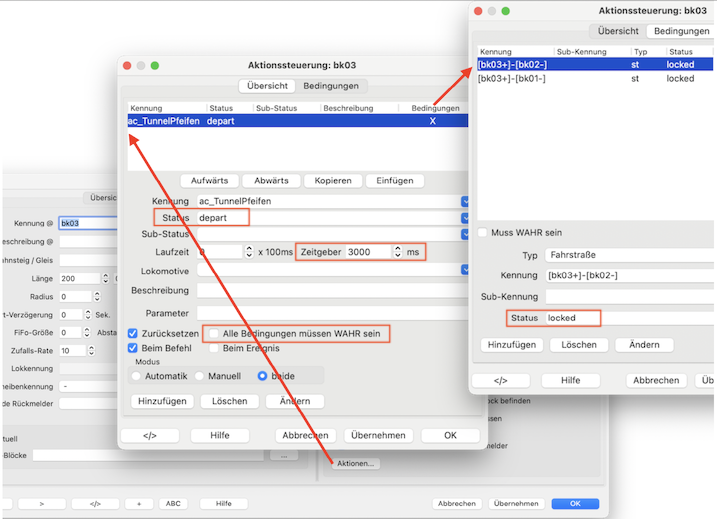The width and height of the screenshot is (717, 519).
Task: Enable 'Alle Bedingungen müssen WAHR sein' checkbox
Action: (x=212, y=332)
